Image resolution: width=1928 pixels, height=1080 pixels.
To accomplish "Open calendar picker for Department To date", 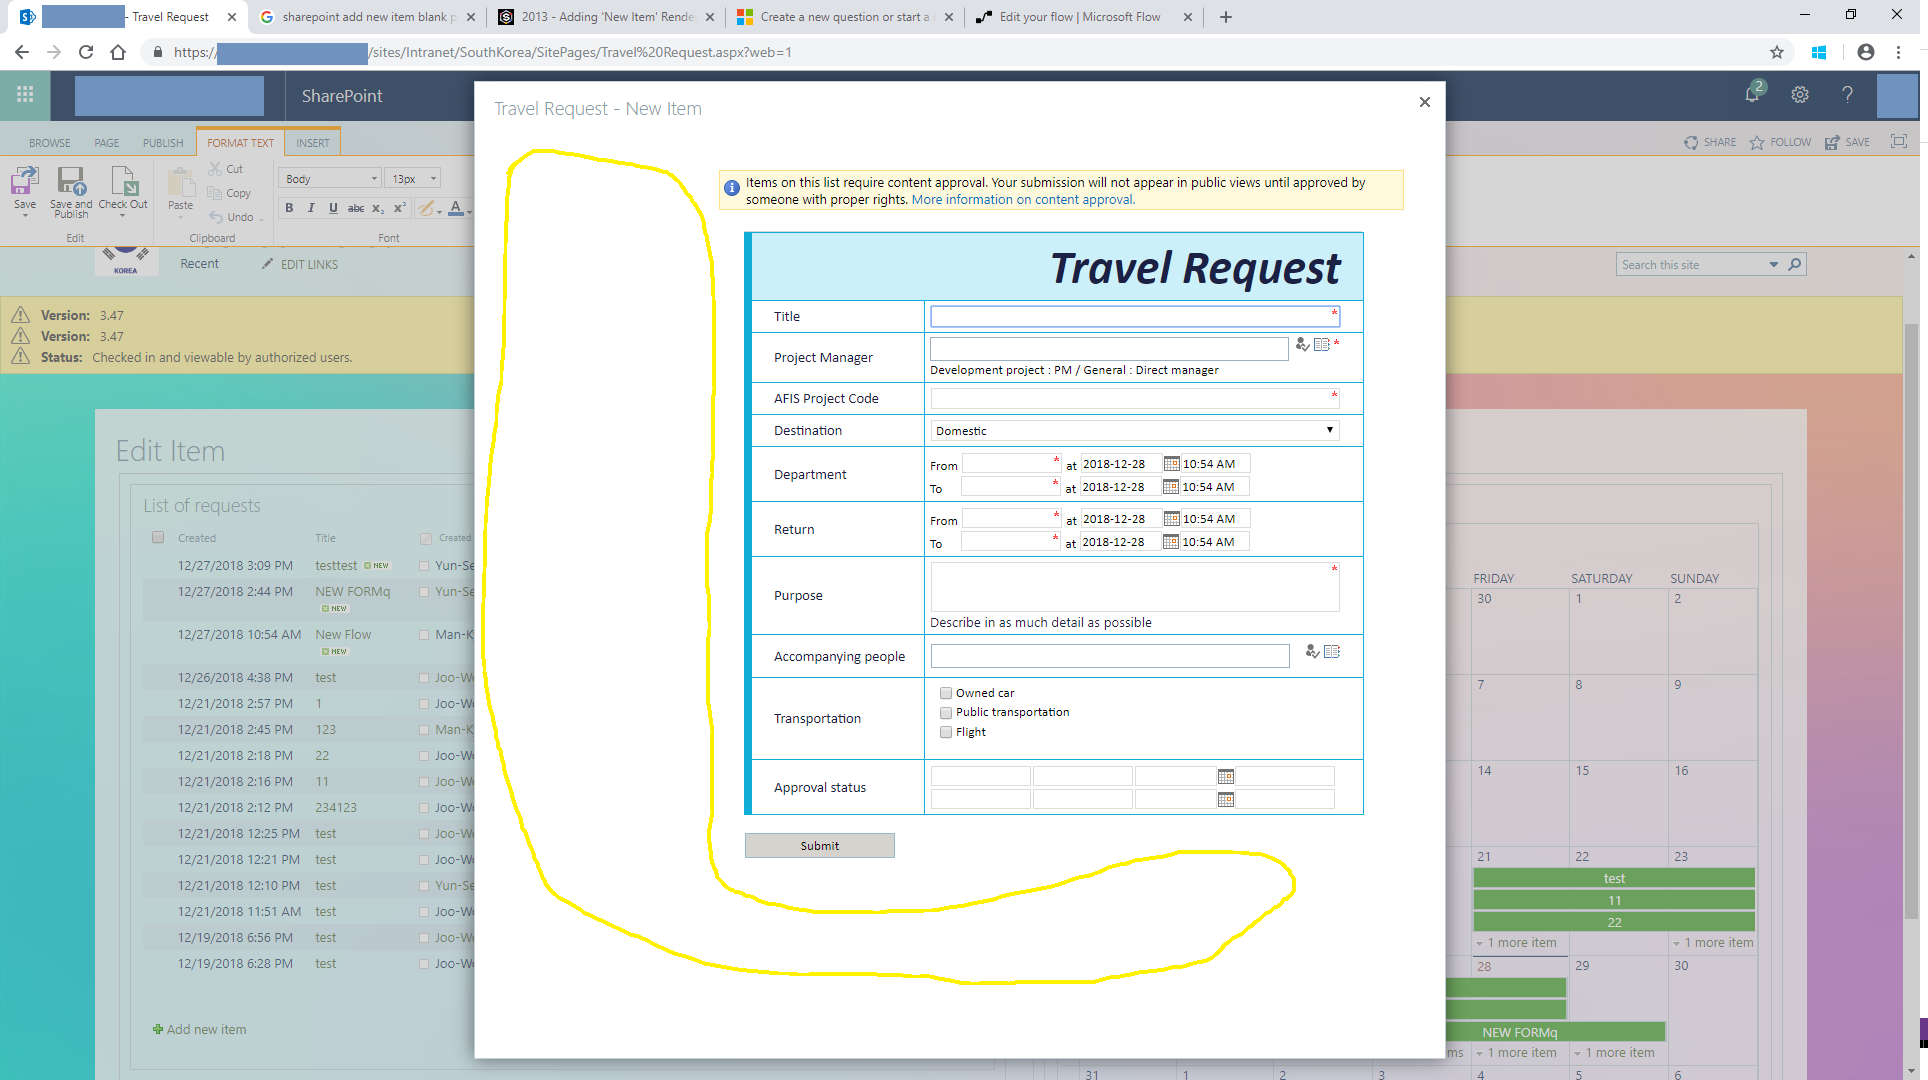I will (1171, 487).
